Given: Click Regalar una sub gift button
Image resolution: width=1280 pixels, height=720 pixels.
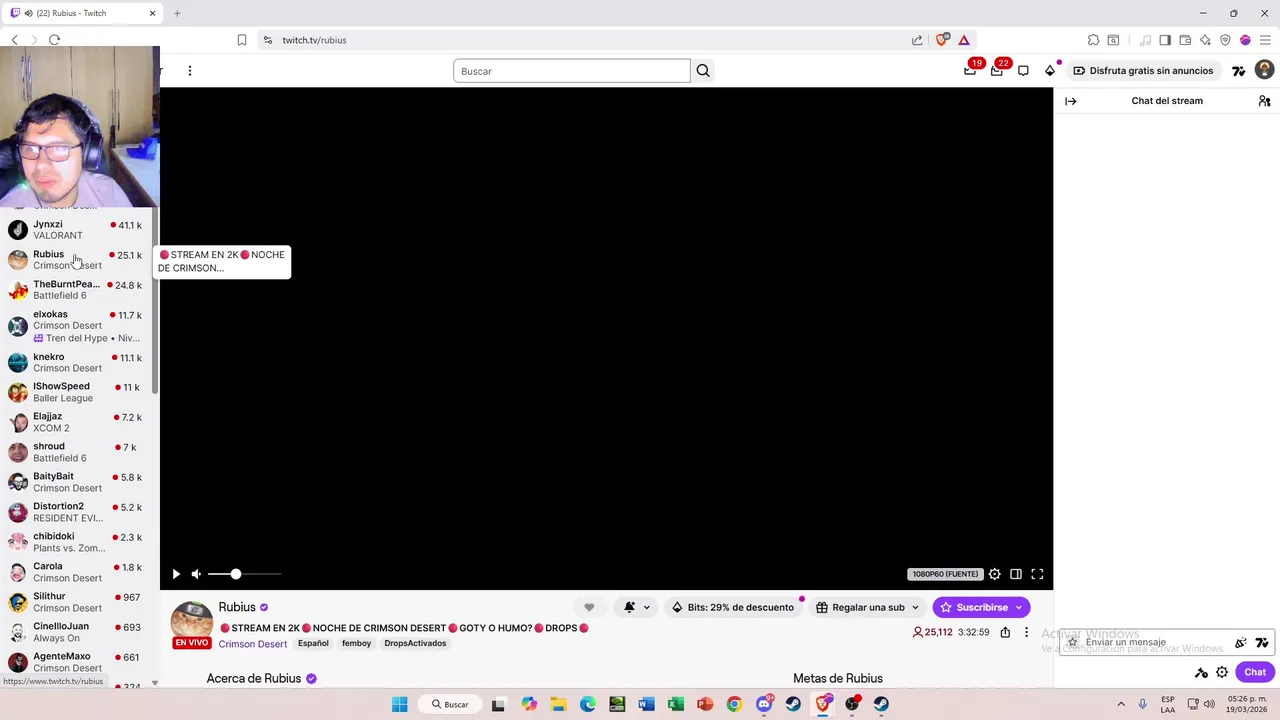Looking at the screenshot, I should (x=867, y=607).
